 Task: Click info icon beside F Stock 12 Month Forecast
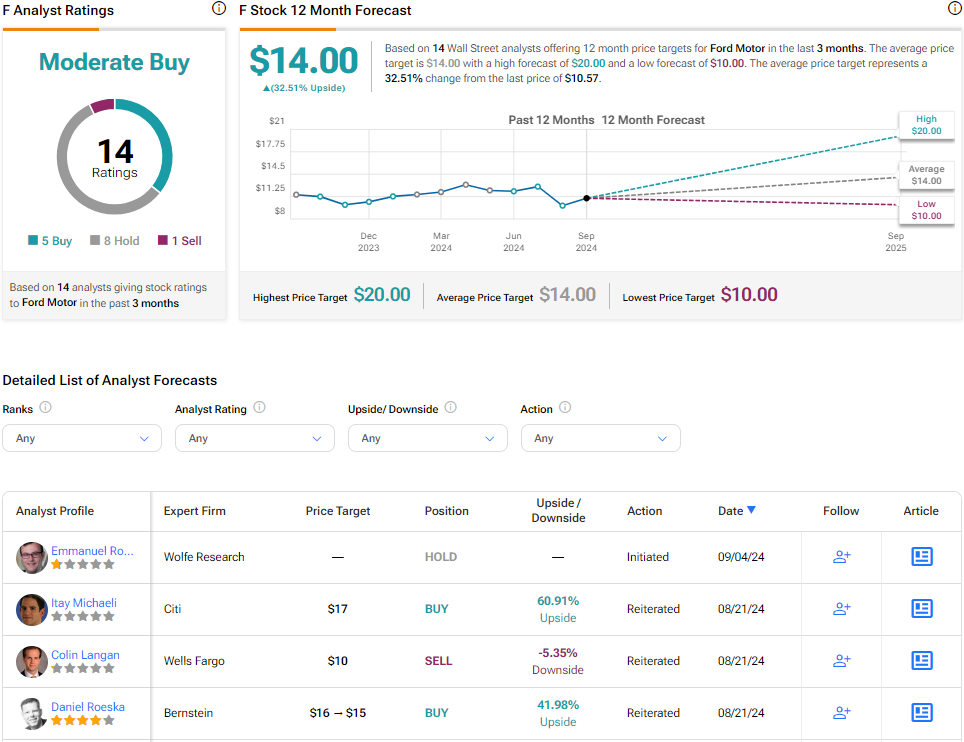[x=954, y=9]
